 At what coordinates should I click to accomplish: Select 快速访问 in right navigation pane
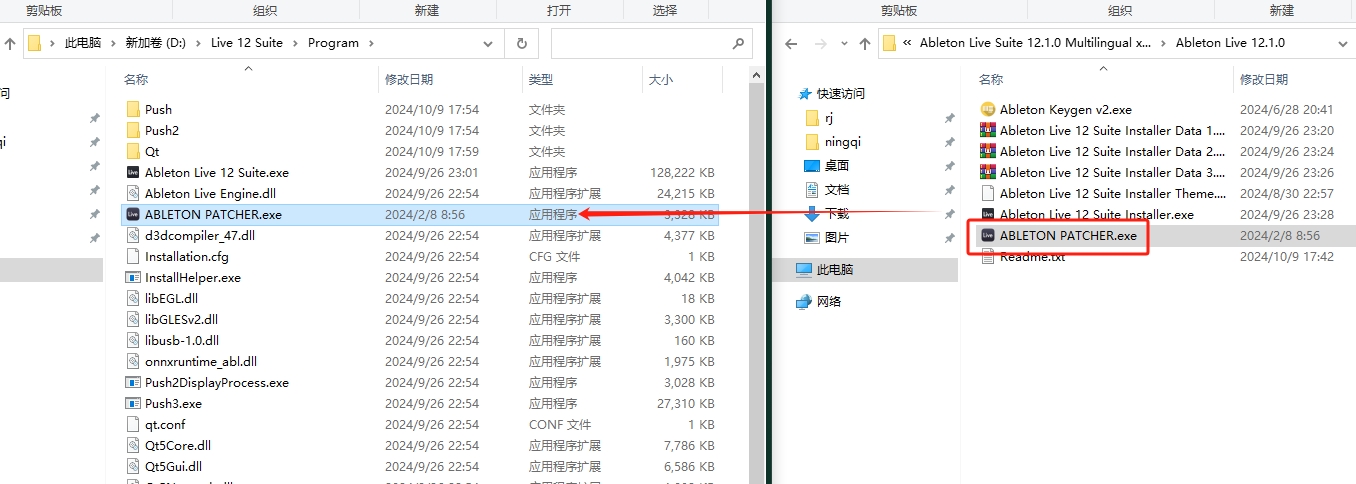(841, 93)
